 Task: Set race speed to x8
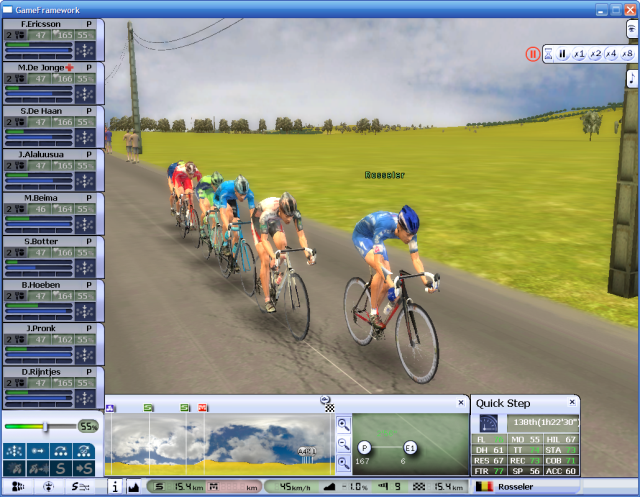coord(626,54)
